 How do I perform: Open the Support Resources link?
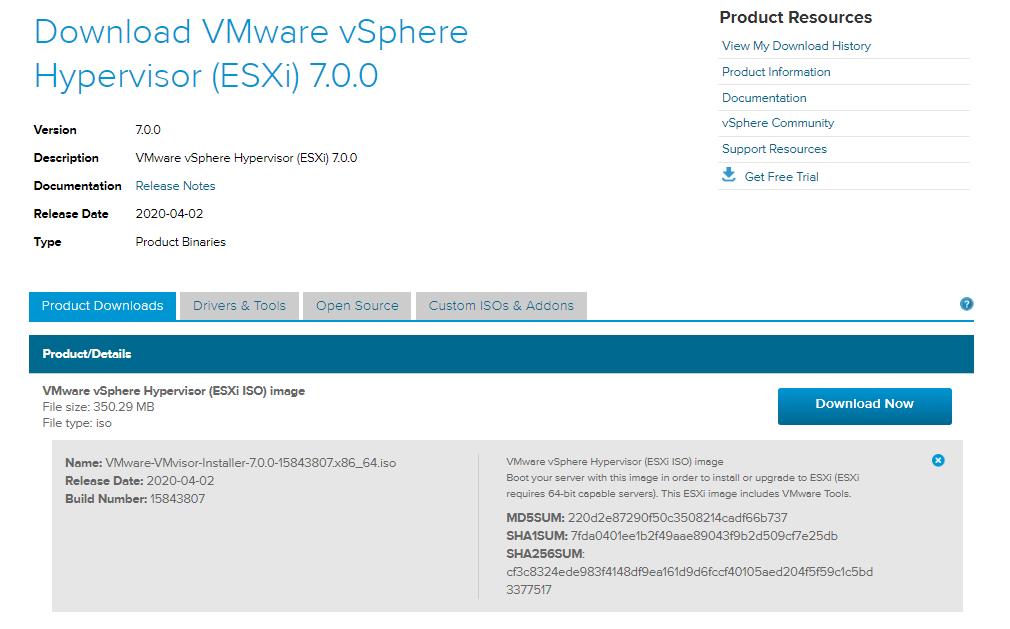tap(774, 149)
